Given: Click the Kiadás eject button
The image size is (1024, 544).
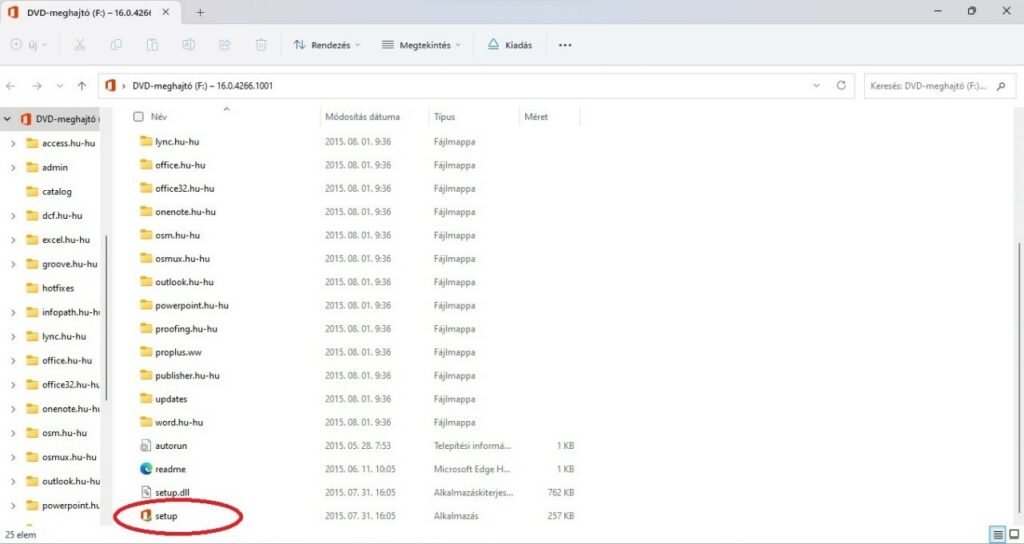Looking at the screenshot, I should point(510,45).
